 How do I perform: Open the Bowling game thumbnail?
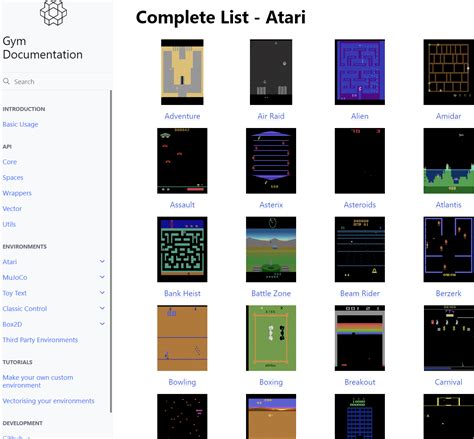tap(182, 338)
